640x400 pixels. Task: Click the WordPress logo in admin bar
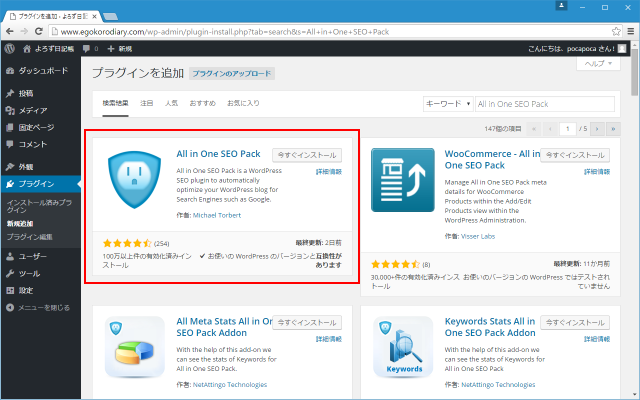tap(8, 48)
